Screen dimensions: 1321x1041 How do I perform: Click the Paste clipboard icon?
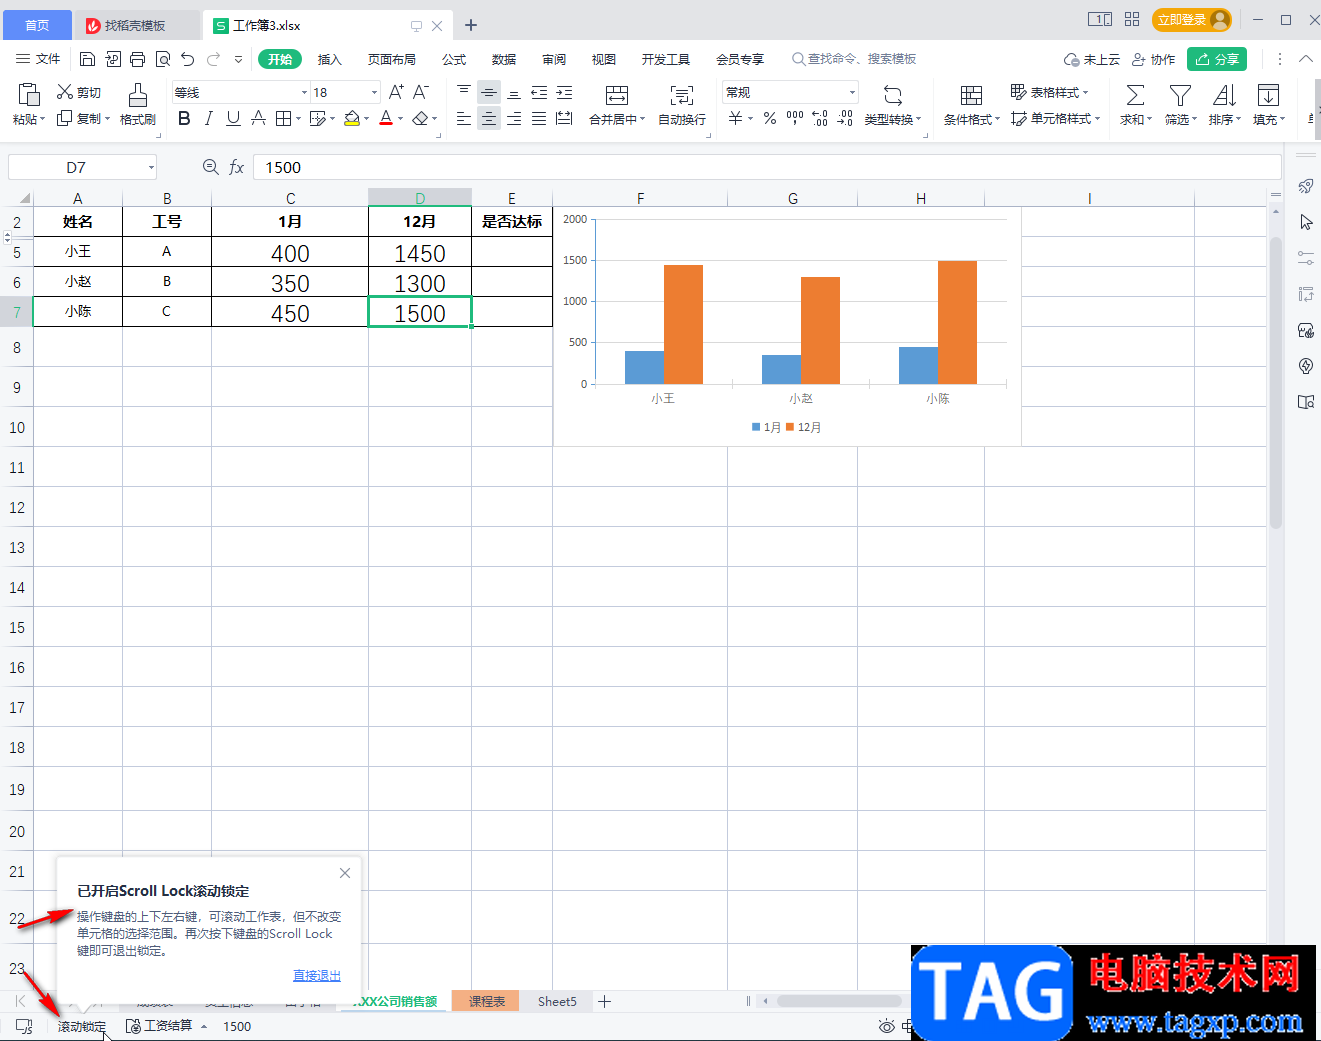[29, 95]
